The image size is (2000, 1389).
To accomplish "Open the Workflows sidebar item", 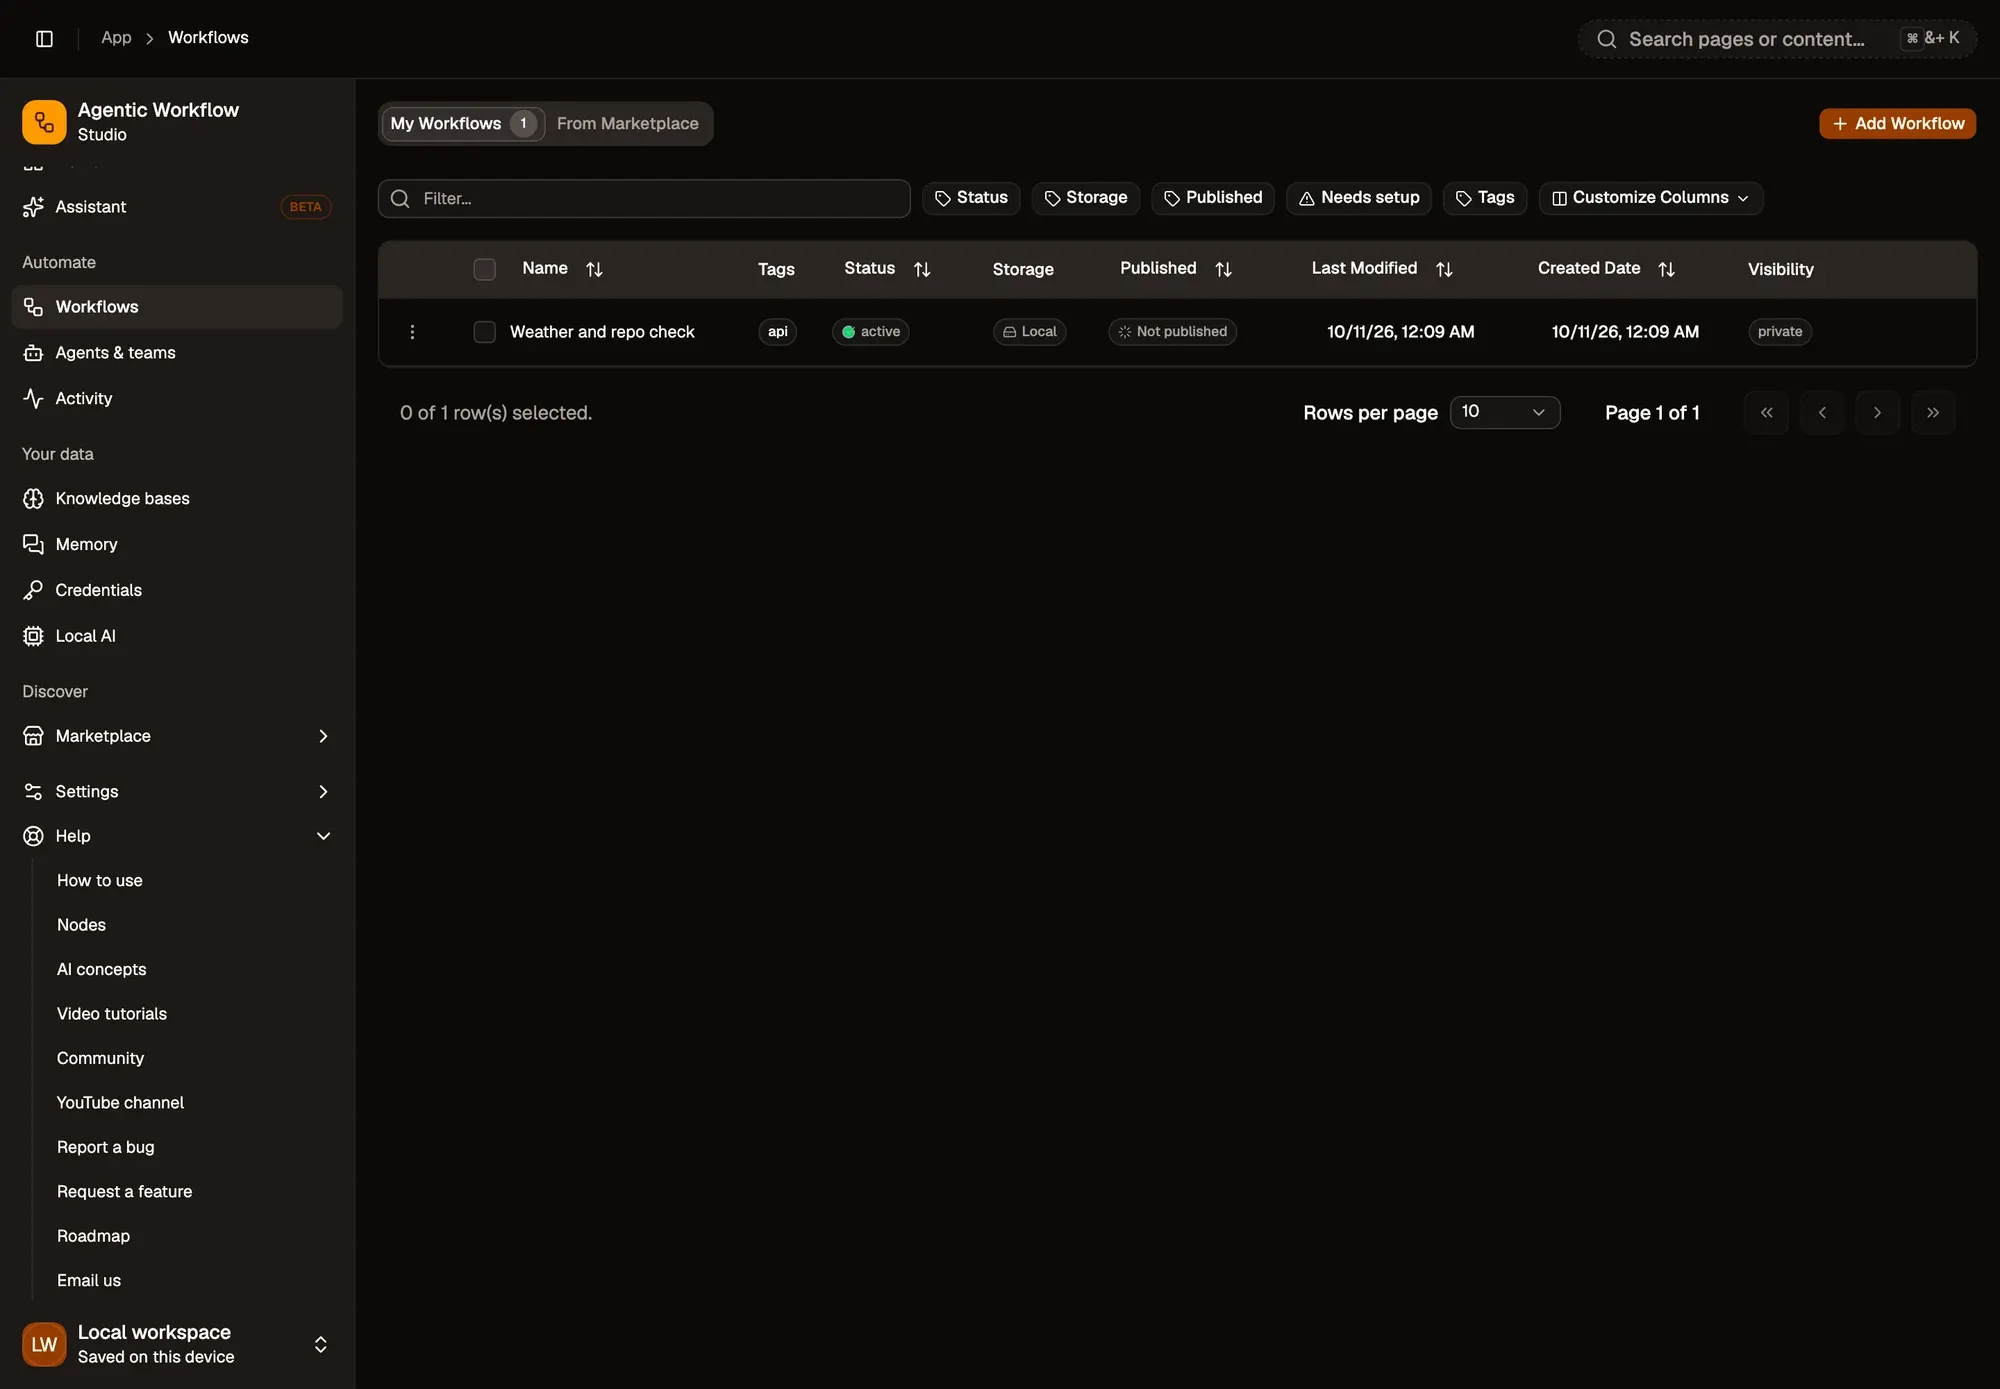I will (177, 307).
